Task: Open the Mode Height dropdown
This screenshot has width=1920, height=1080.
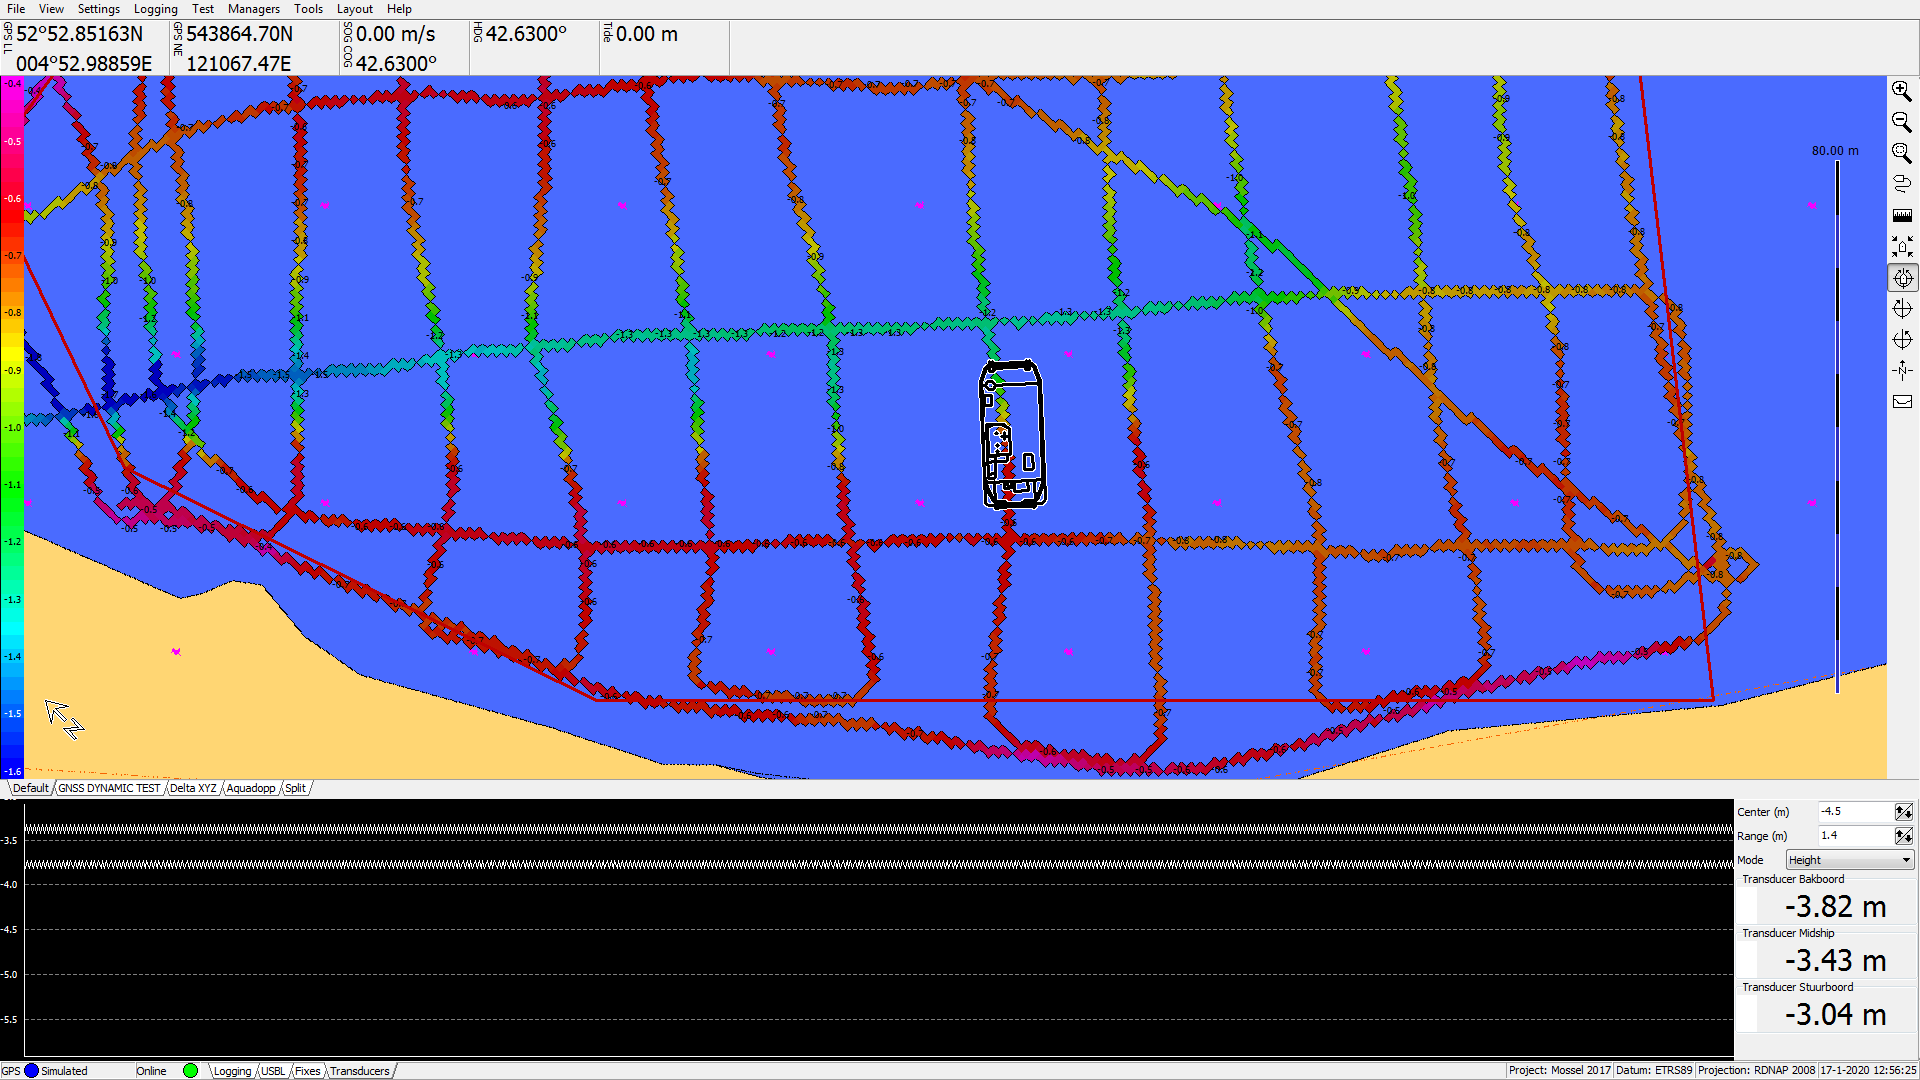Action: 1850,860
